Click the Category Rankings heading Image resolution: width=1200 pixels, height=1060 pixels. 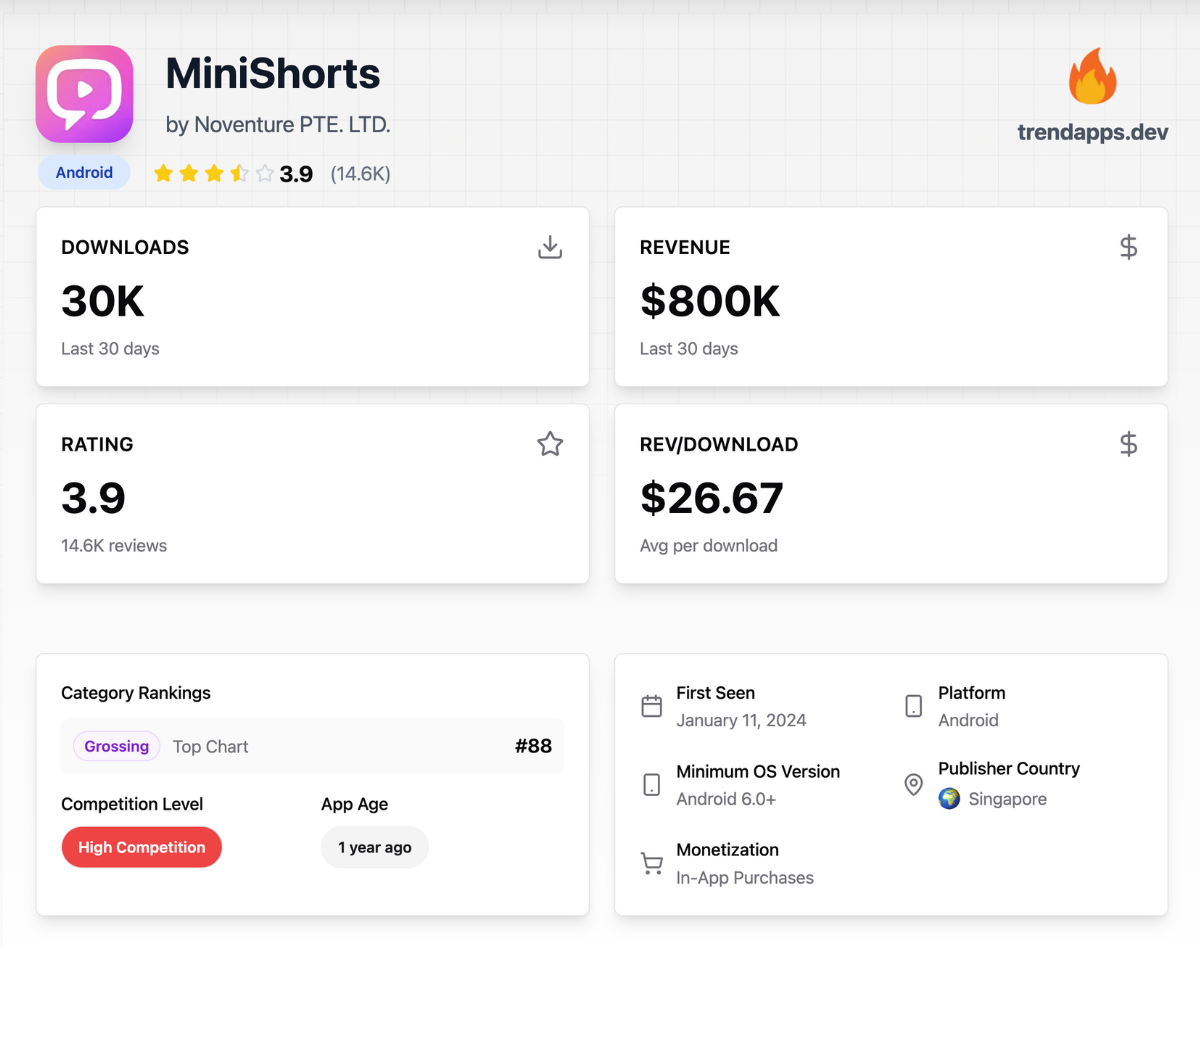(136, 693)
